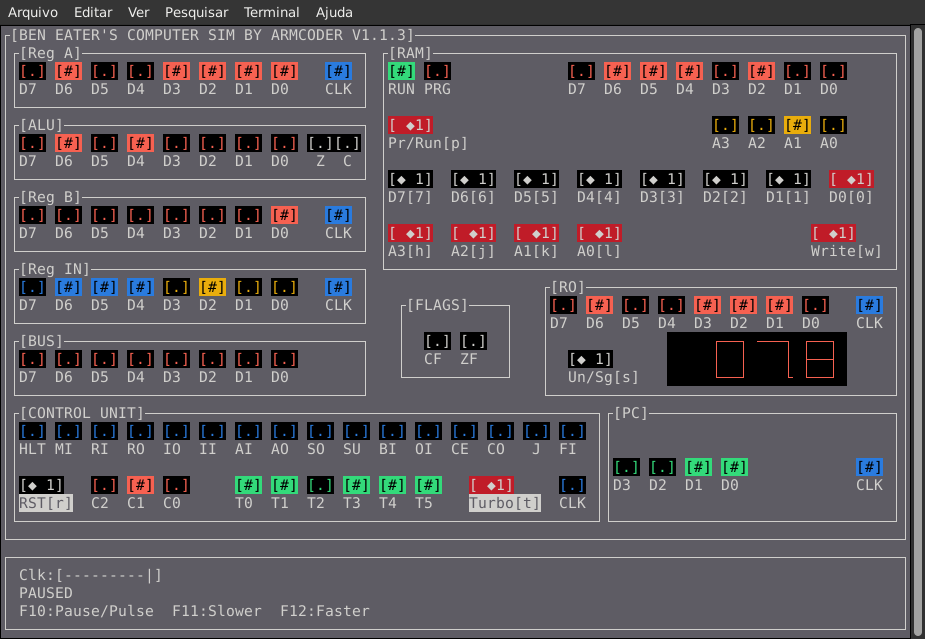Click the Reg IN D6 blue LED

click(68, 287)
